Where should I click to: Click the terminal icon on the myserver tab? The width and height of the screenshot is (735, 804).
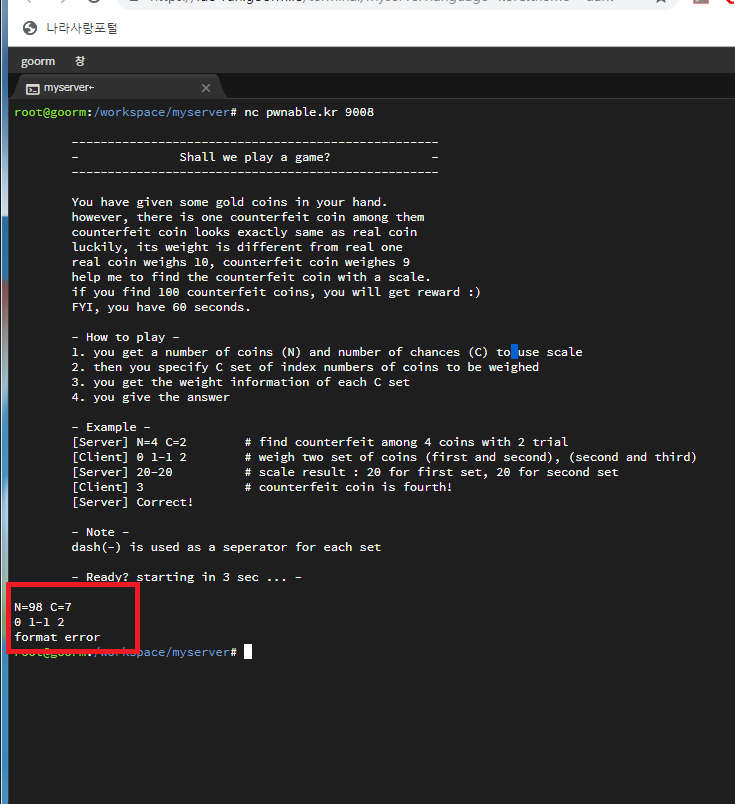pos(33,88)
